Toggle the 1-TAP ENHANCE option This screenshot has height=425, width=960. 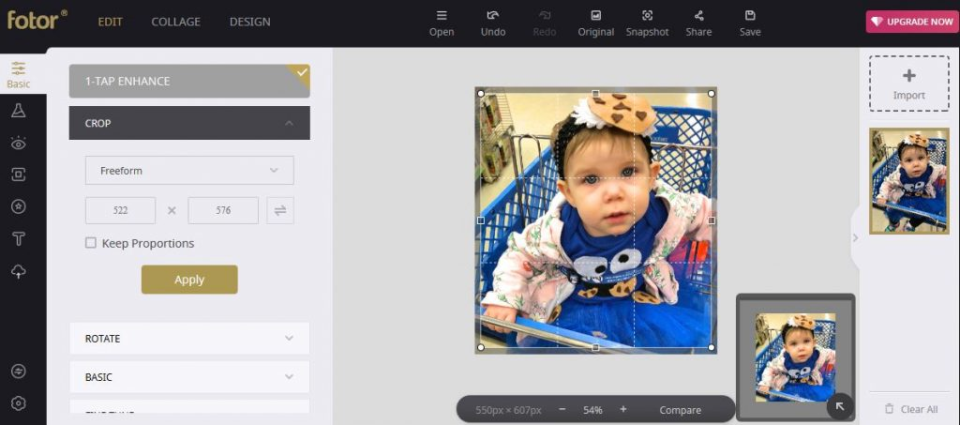pyautogui.click(x=189, y=81)
